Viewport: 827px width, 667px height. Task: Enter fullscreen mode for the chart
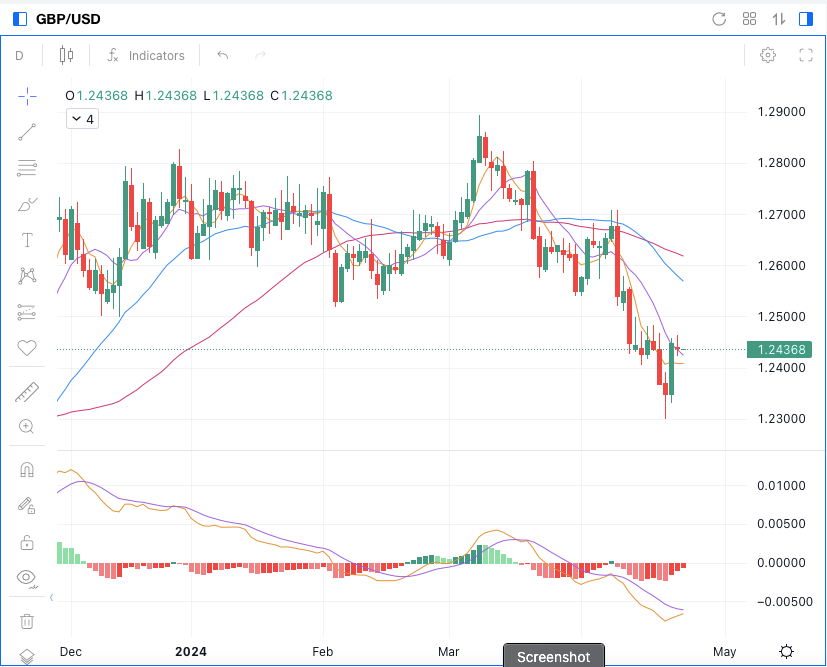(805, 56)
